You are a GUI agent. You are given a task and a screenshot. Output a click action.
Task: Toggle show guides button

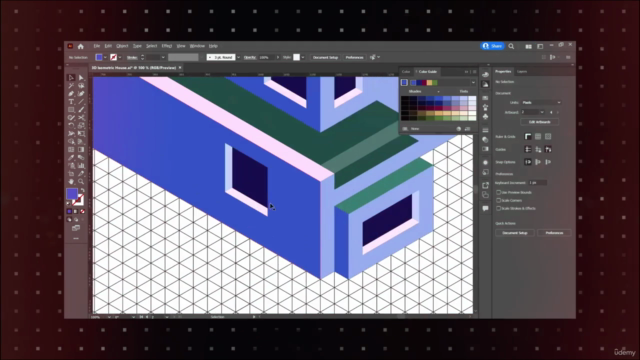[x=528, y=149]
